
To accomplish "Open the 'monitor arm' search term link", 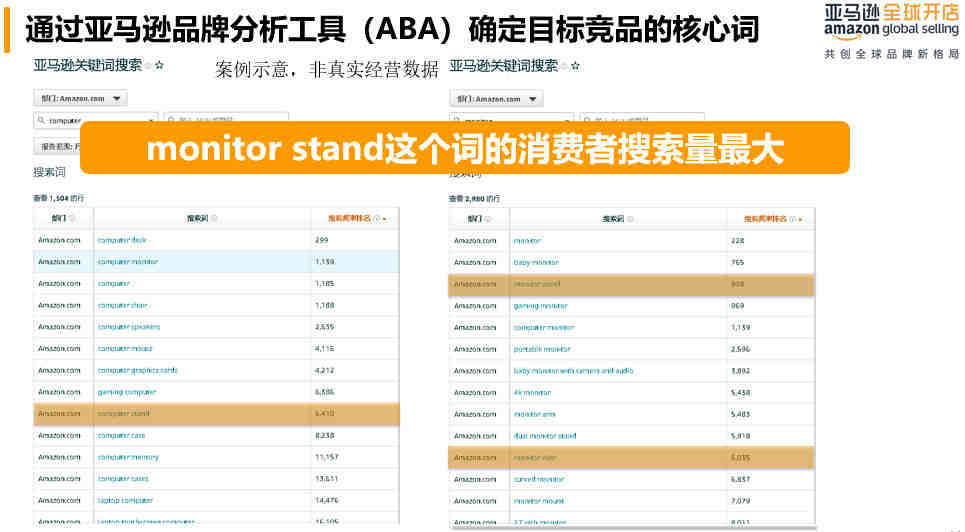I will point(534,414).
